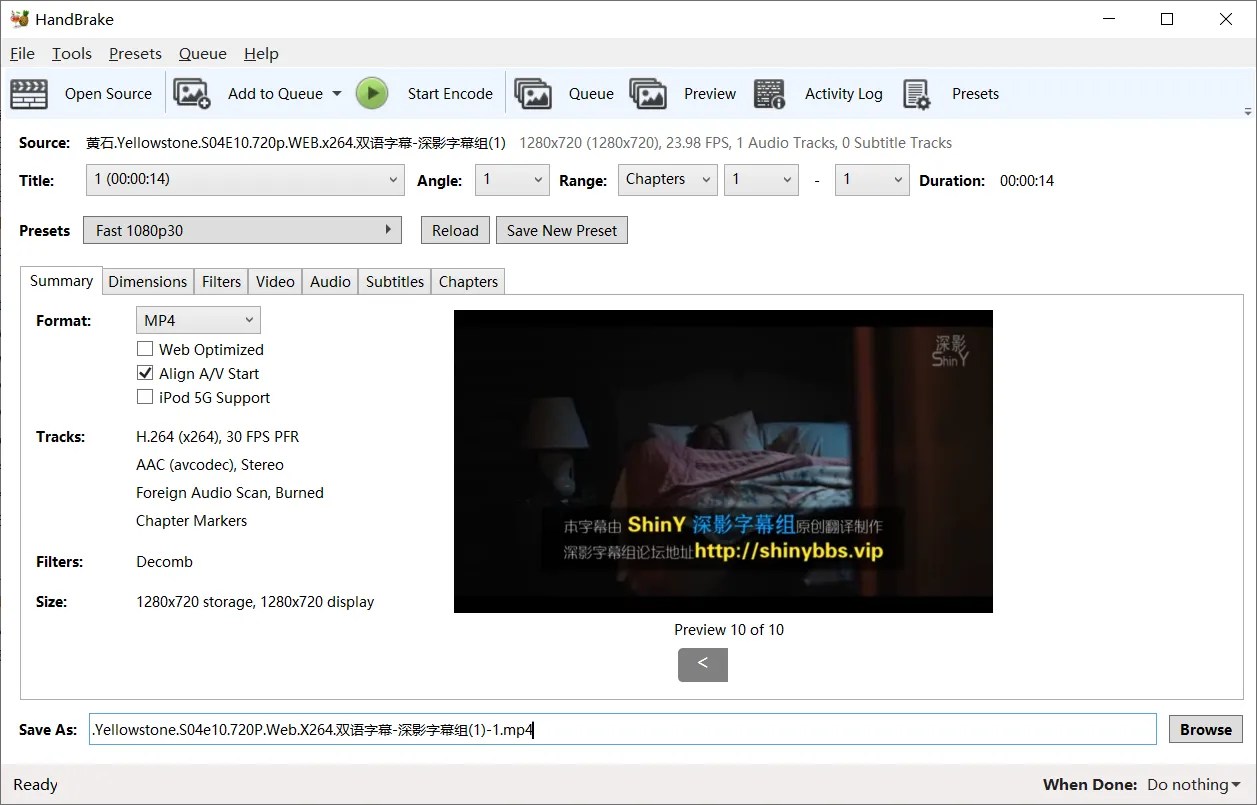Open the Tools menu
The image size is (1257, 805).
pyautogui.click(x=70, y=53)
